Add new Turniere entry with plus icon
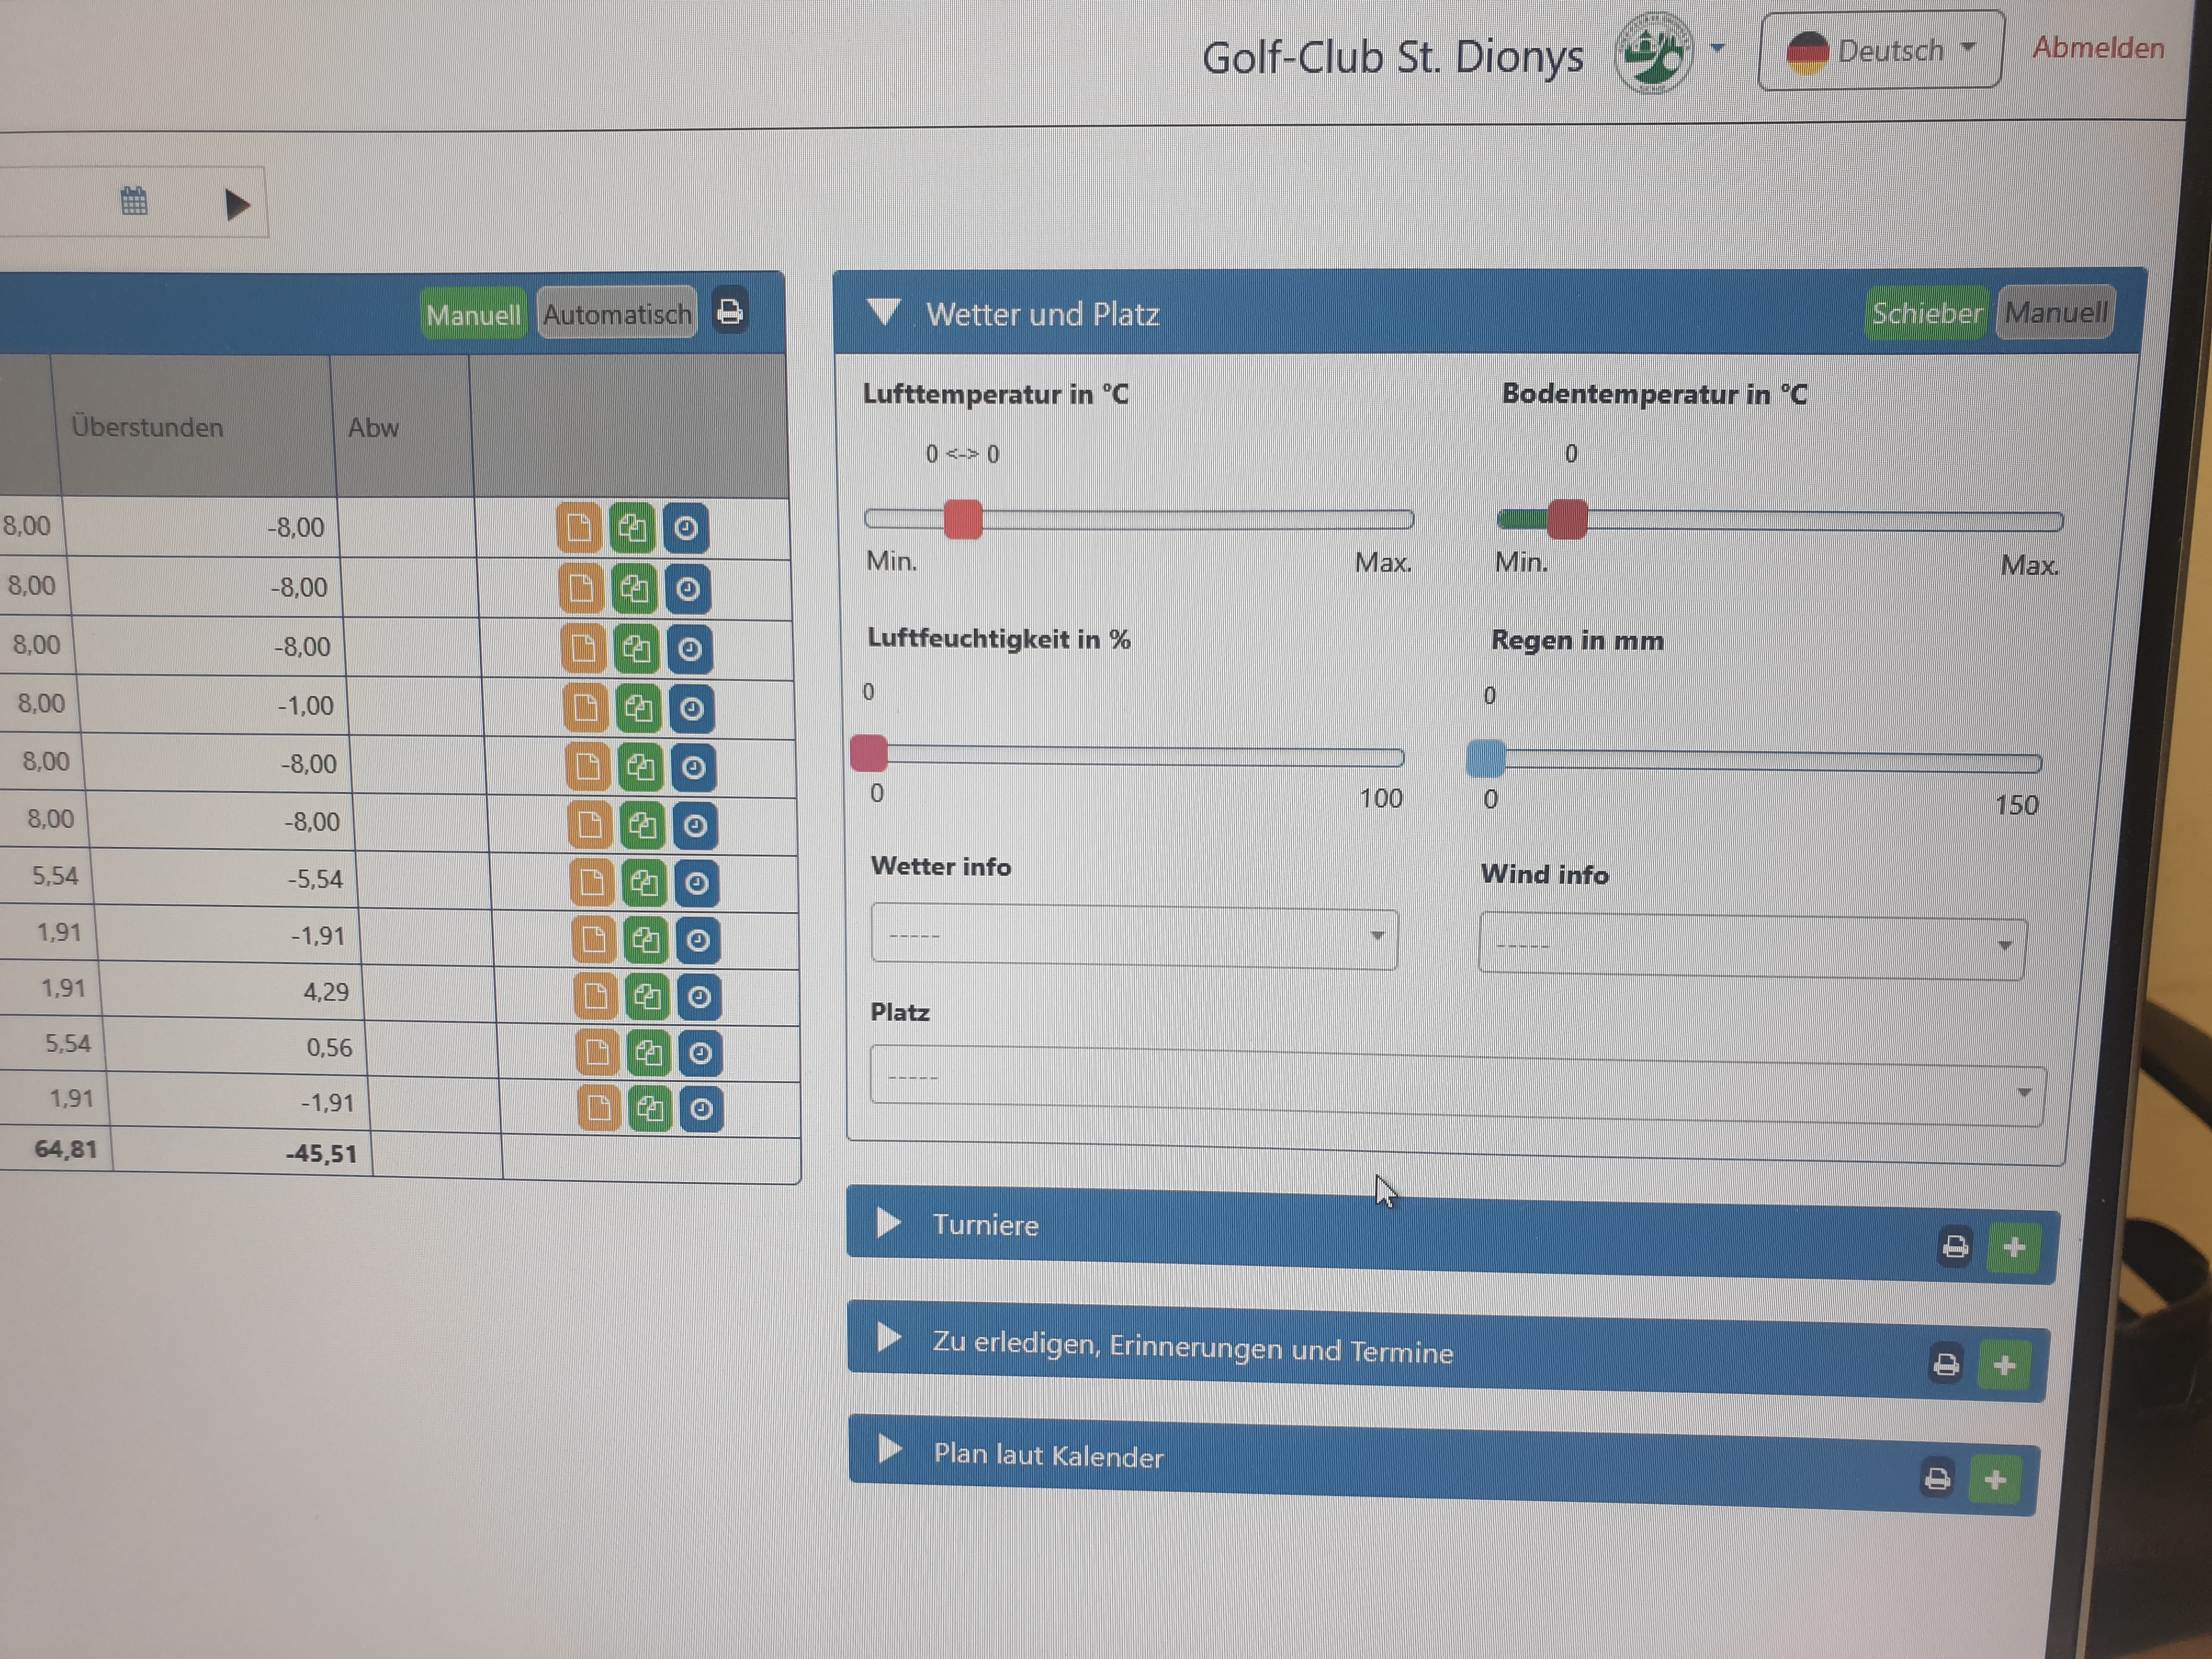 coord(2014,1247)
